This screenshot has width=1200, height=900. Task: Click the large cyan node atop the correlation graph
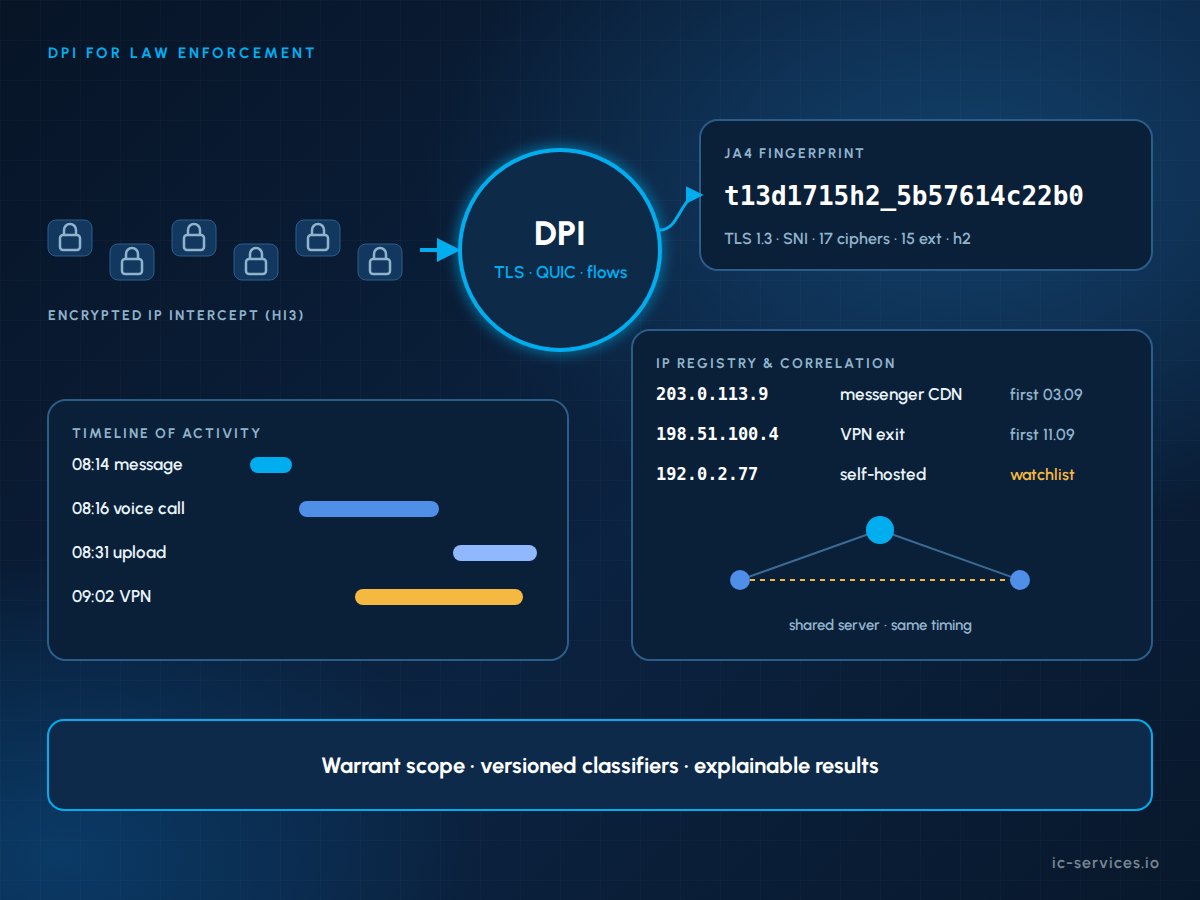pyautogui.click(x=880, y=530)
